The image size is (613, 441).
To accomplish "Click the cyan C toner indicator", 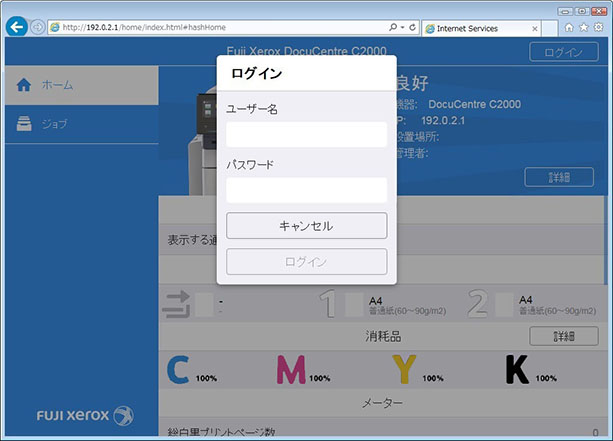I will point(178,370).
